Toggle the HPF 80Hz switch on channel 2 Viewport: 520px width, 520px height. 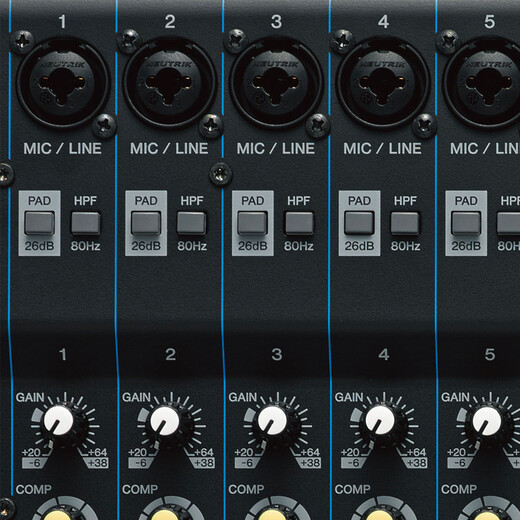point(192,223)
